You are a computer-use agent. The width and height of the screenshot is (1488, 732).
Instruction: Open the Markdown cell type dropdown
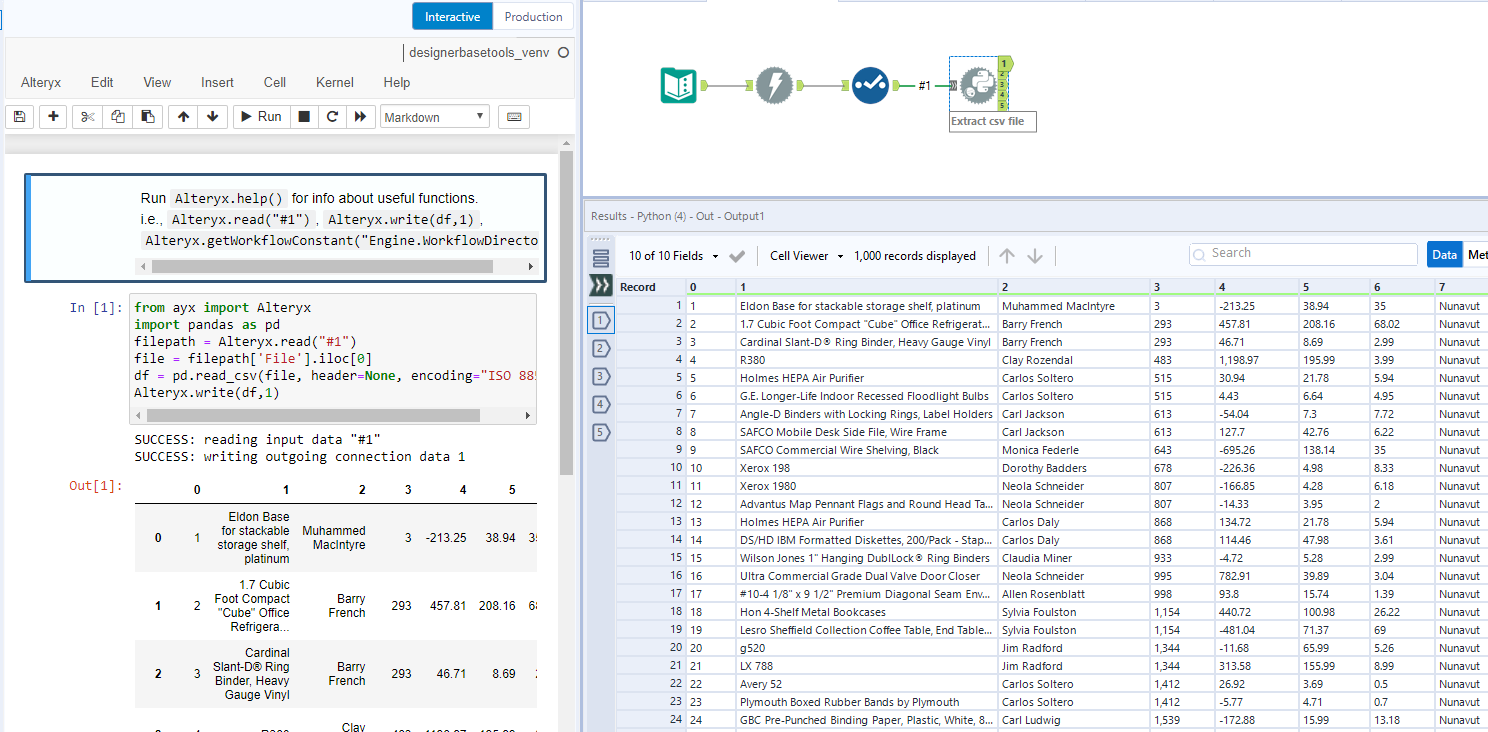tap(435, 117)
